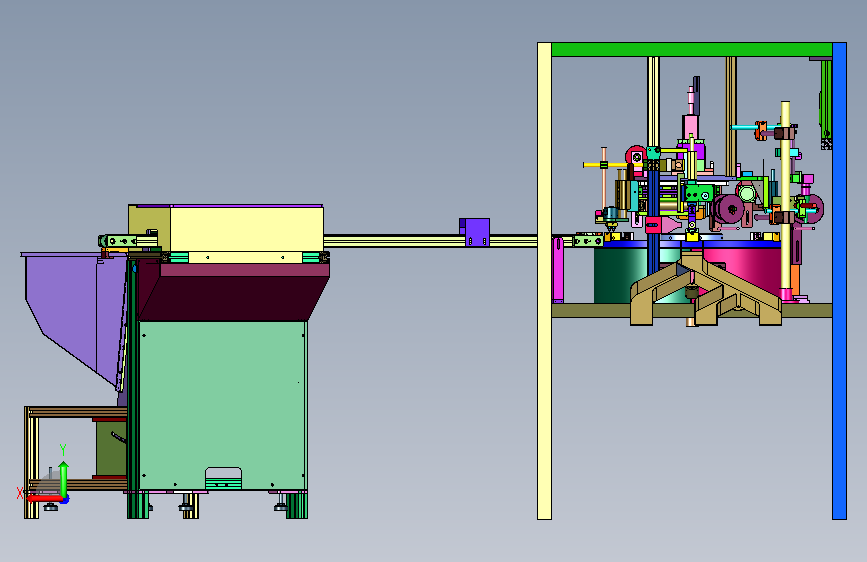Select the blue right column of the frame

click(839, 280)
